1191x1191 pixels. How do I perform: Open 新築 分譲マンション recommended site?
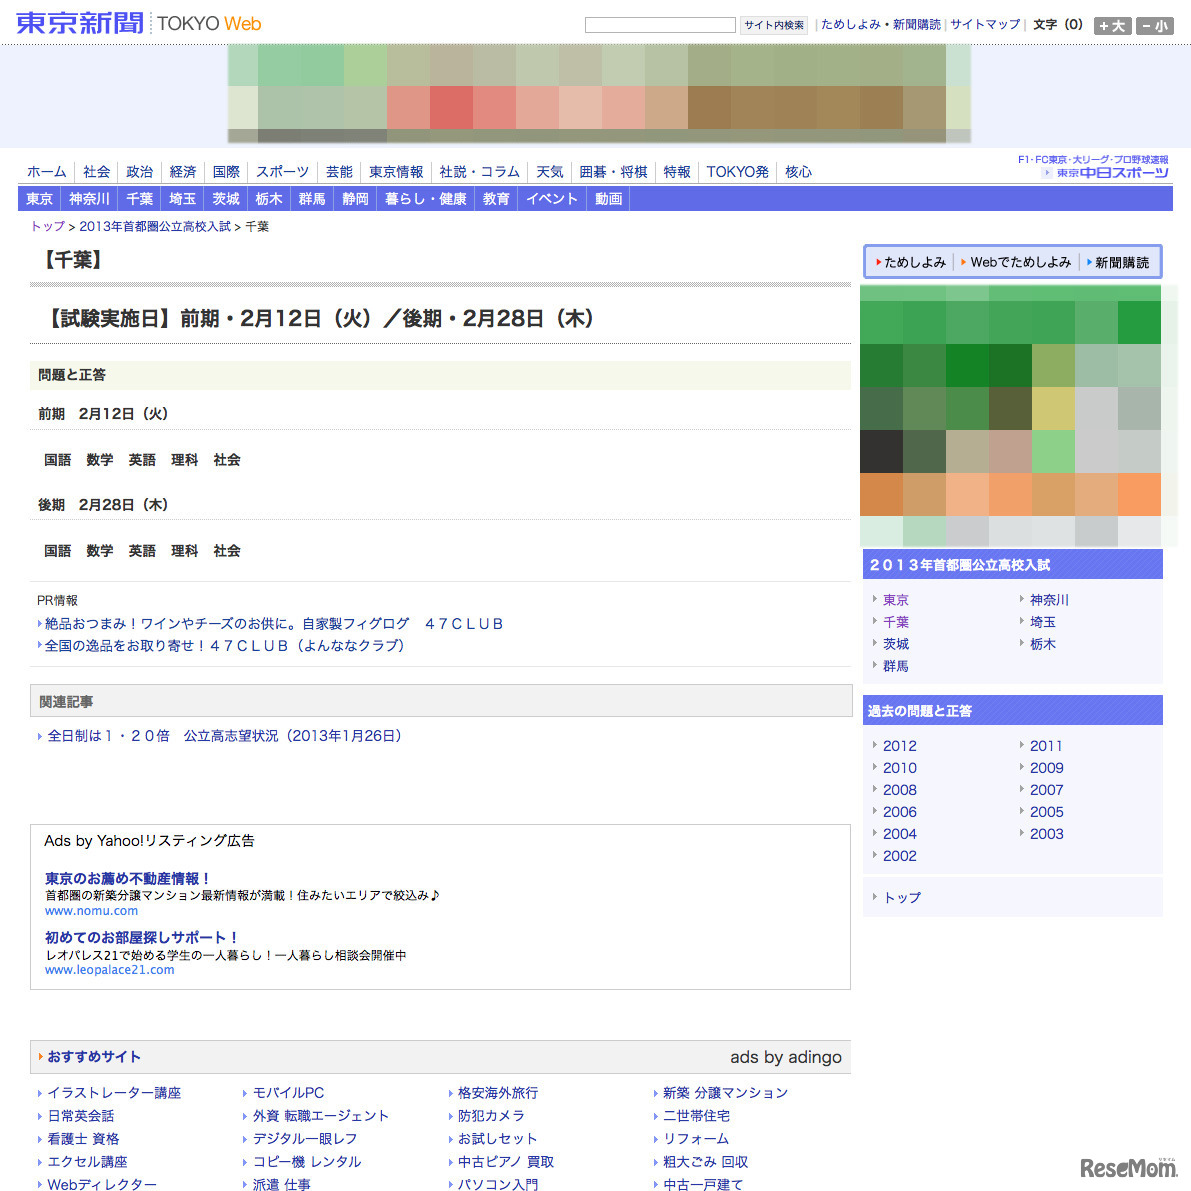(x=725, y=1093)
